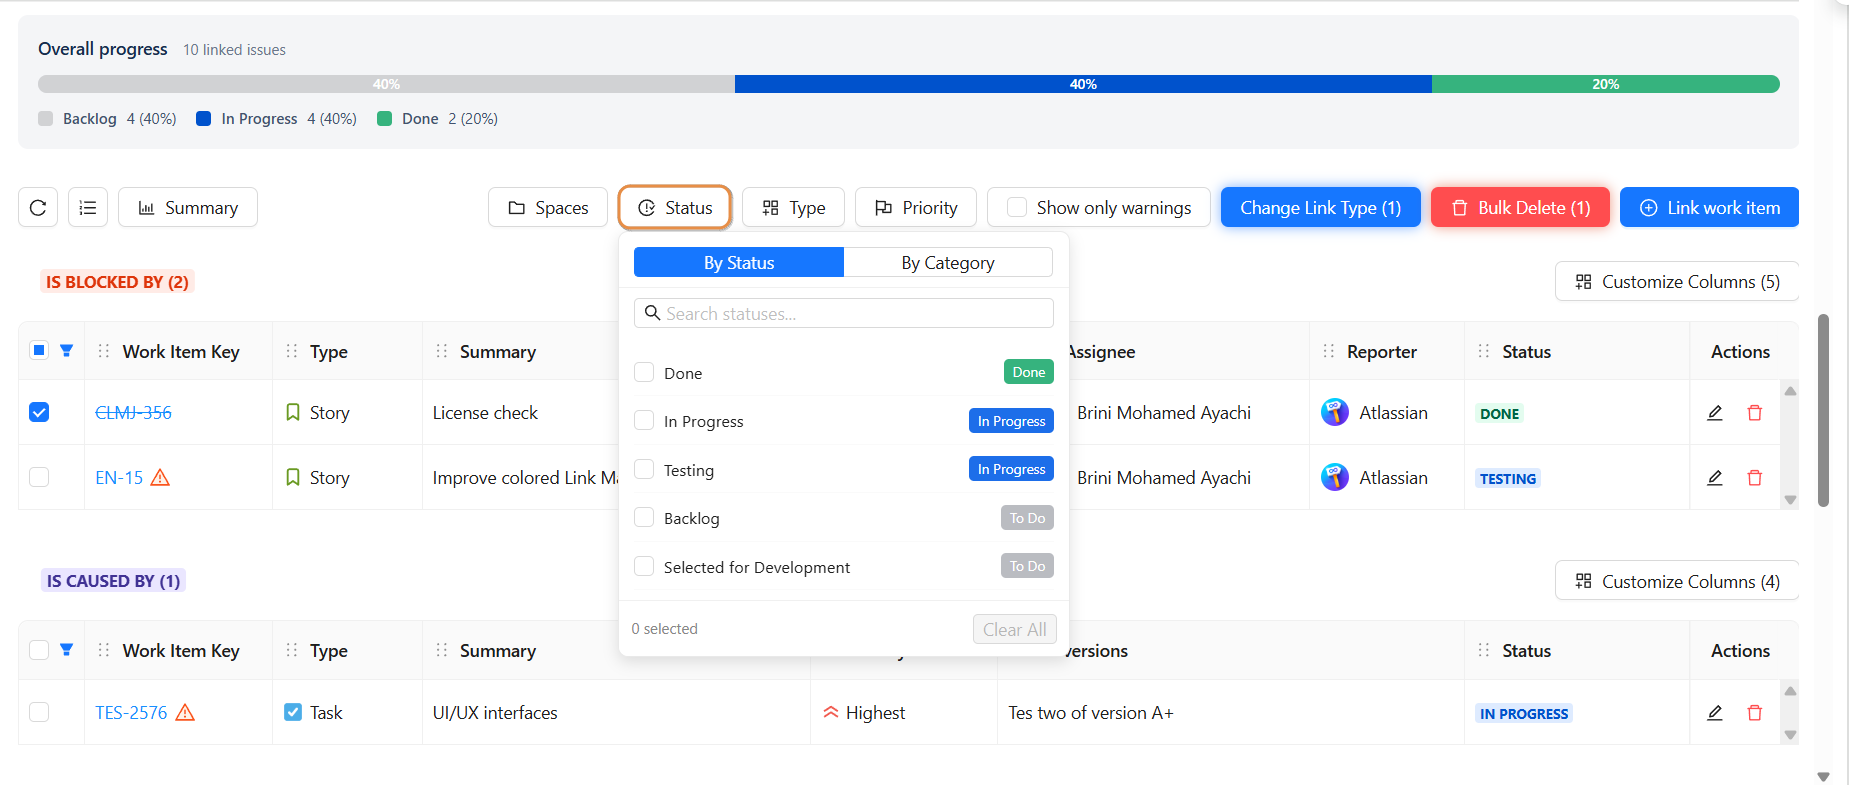Click filter funnel icon in blocked-by table
Screen dimensions: 1849x785
66,351
